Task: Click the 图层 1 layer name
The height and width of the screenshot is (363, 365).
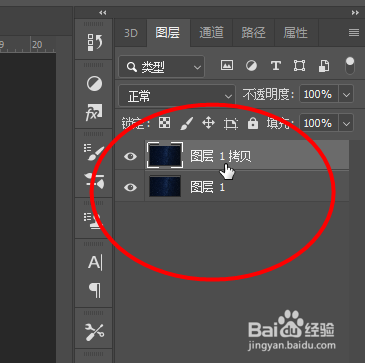Action: coord(207,187)
